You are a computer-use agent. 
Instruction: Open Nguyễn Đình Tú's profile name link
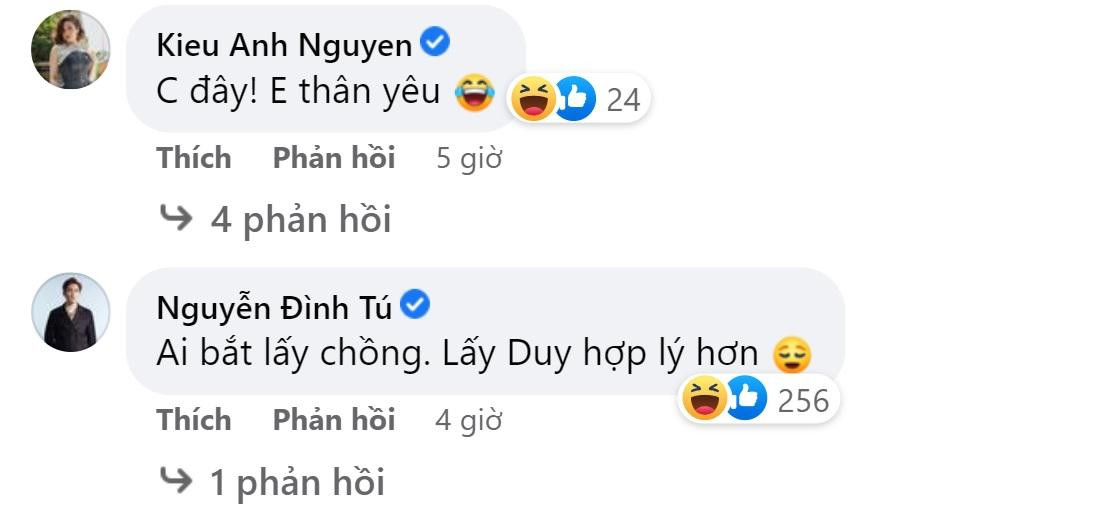click(x=274, y=308)
